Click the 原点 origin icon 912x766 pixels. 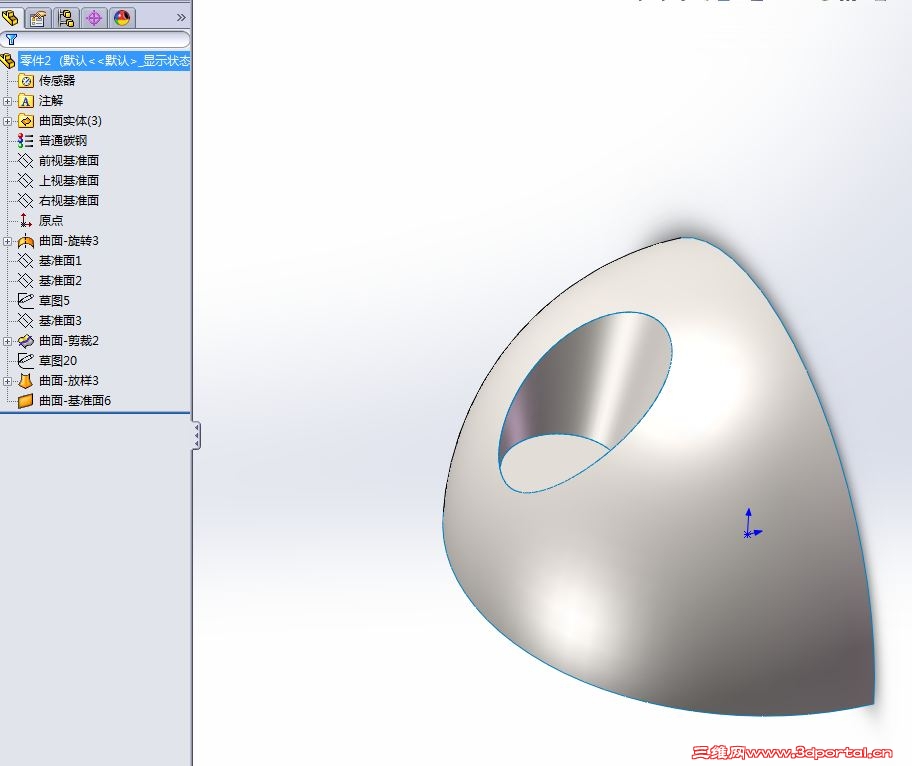tap(25, 220)
